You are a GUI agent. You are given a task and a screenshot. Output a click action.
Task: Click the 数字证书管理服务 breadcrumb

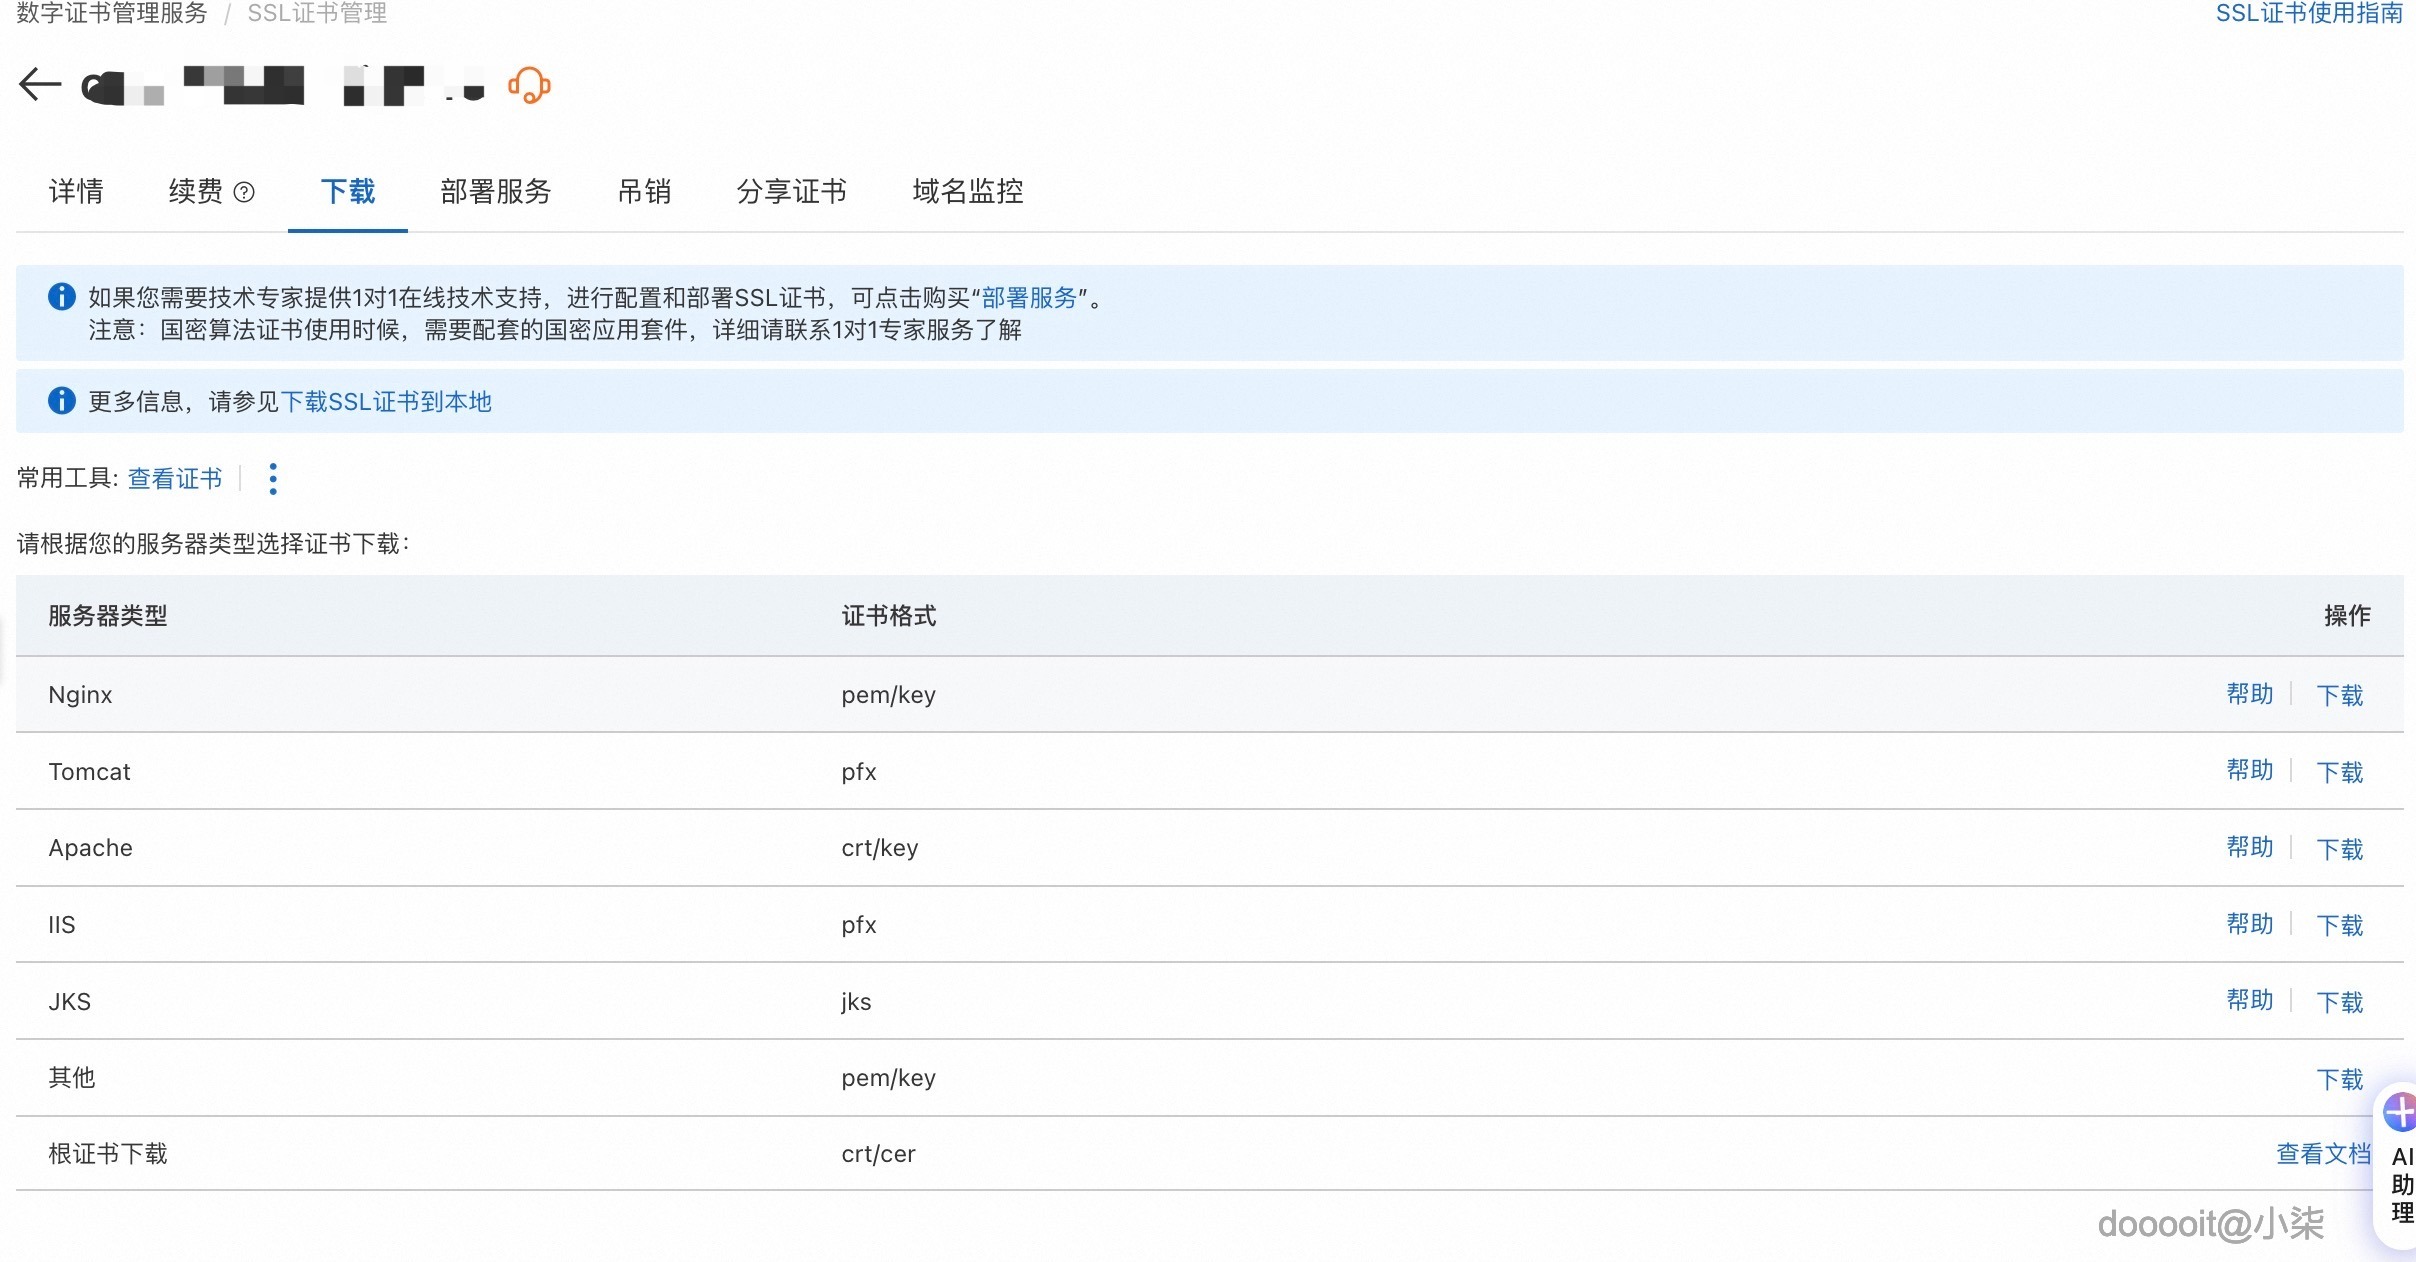tap(108, 13)
